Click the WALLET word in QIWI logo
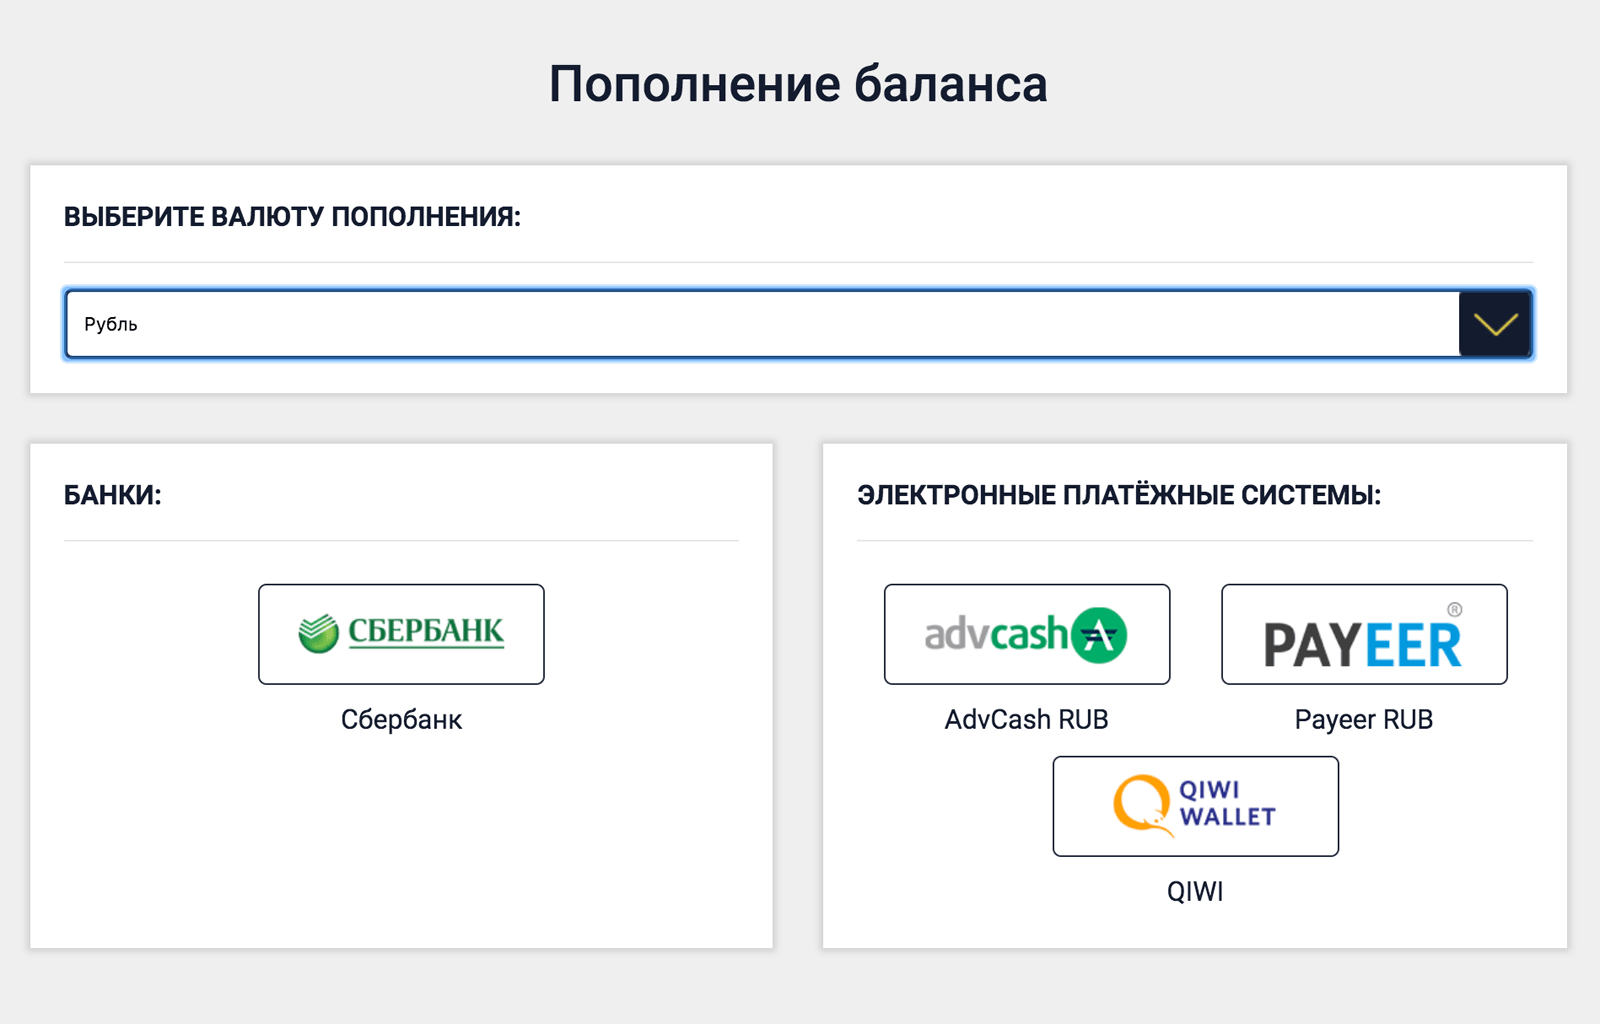The width and height of the screenshot is (1600, 1024). click(x=1228, y=817)
